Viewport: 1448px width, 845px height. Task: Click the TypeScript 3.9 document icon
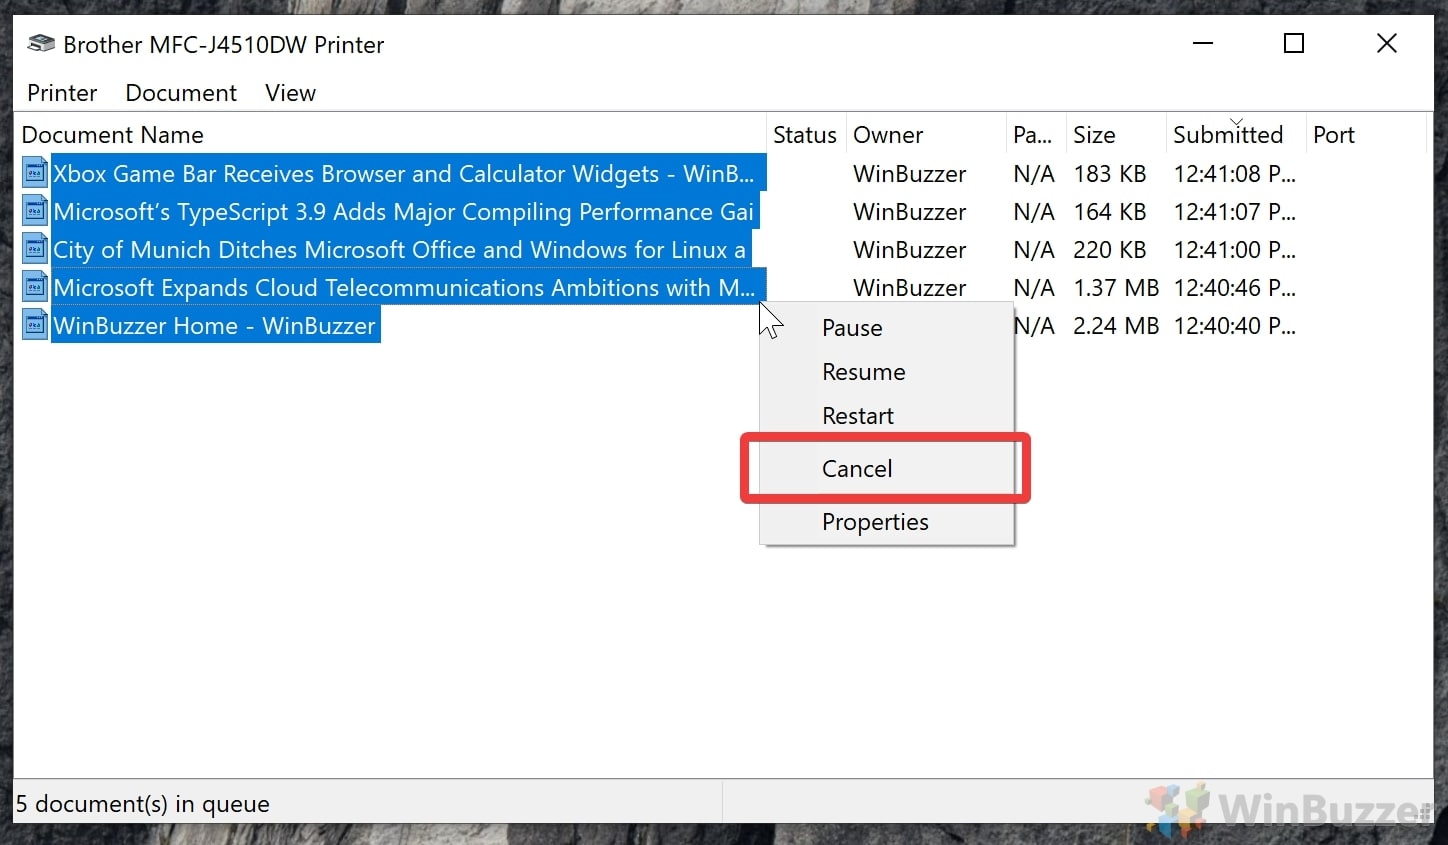click(35, 212)
